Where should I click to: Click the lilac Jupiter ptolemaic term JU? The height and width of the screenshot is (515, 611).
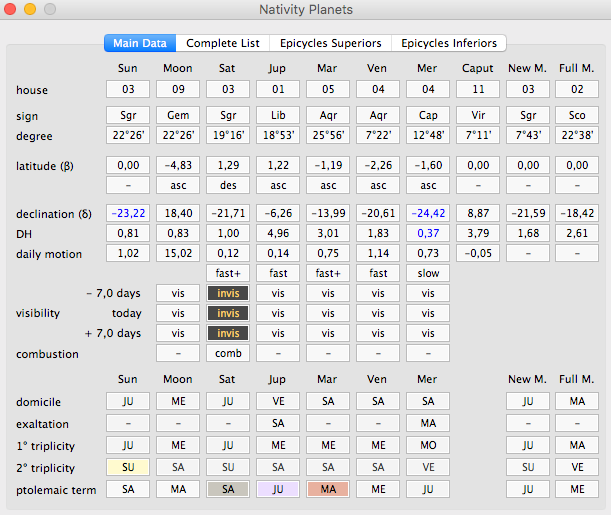point(278,489)
